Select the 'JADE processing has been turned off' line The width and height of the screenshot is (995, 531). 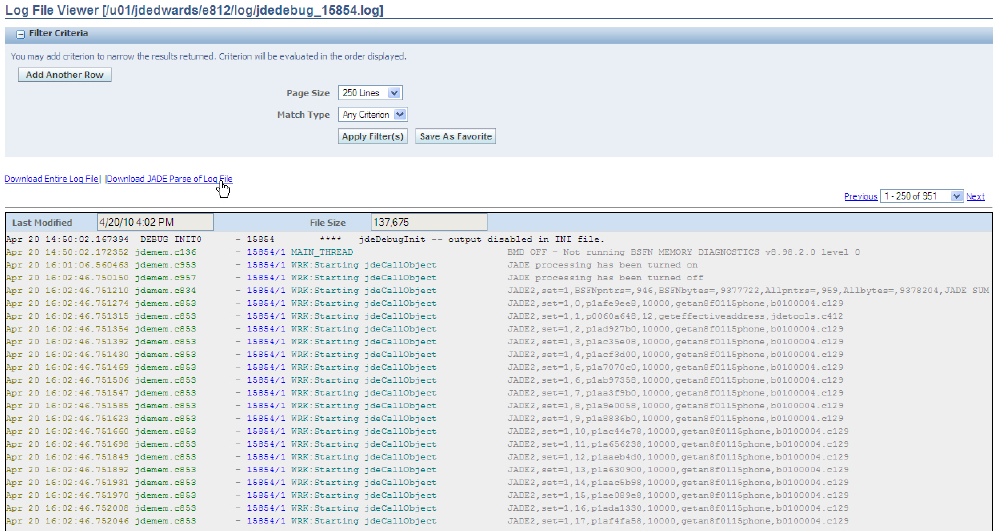[604, 278]
